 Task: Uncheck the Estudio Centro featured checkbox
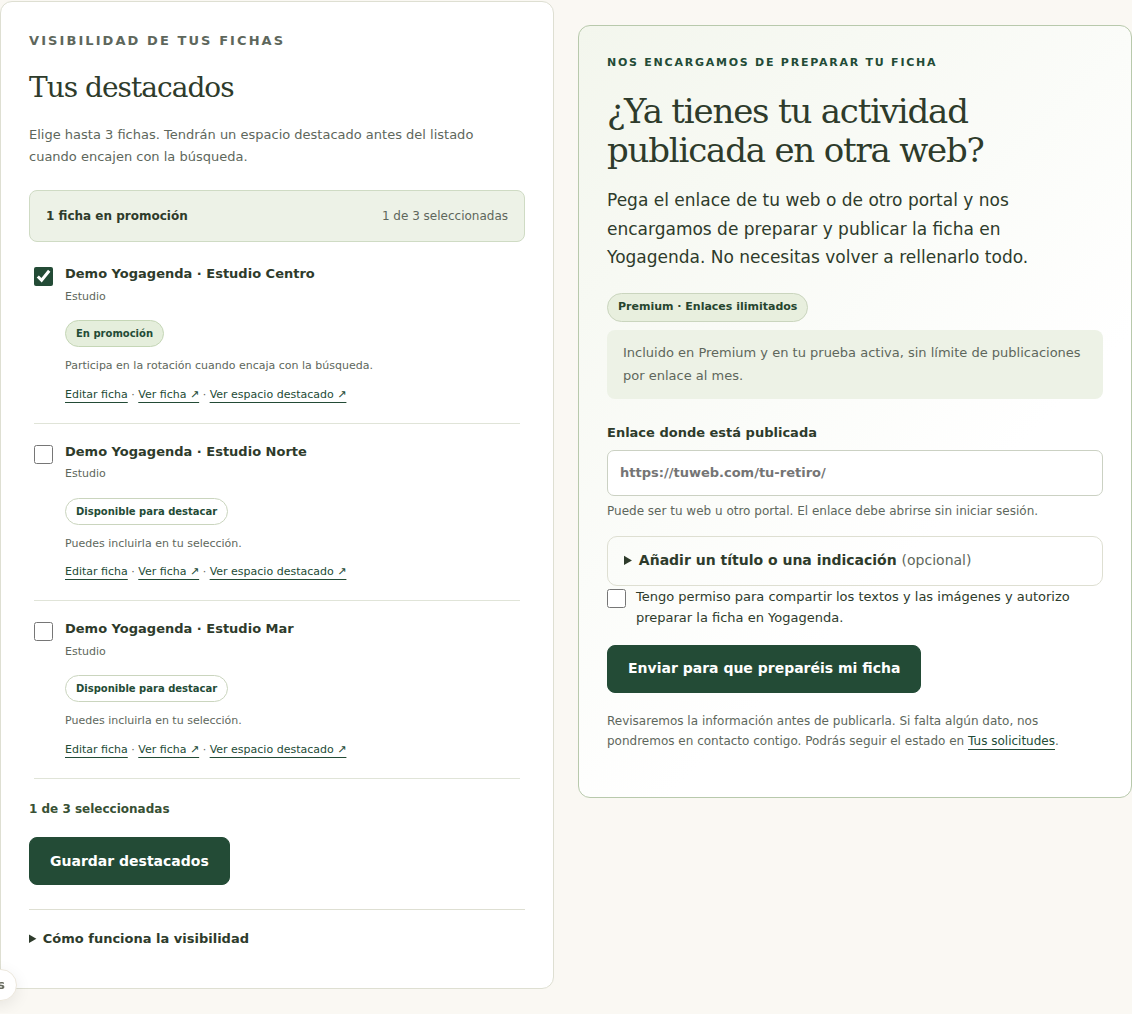click(x=43, y=276)
